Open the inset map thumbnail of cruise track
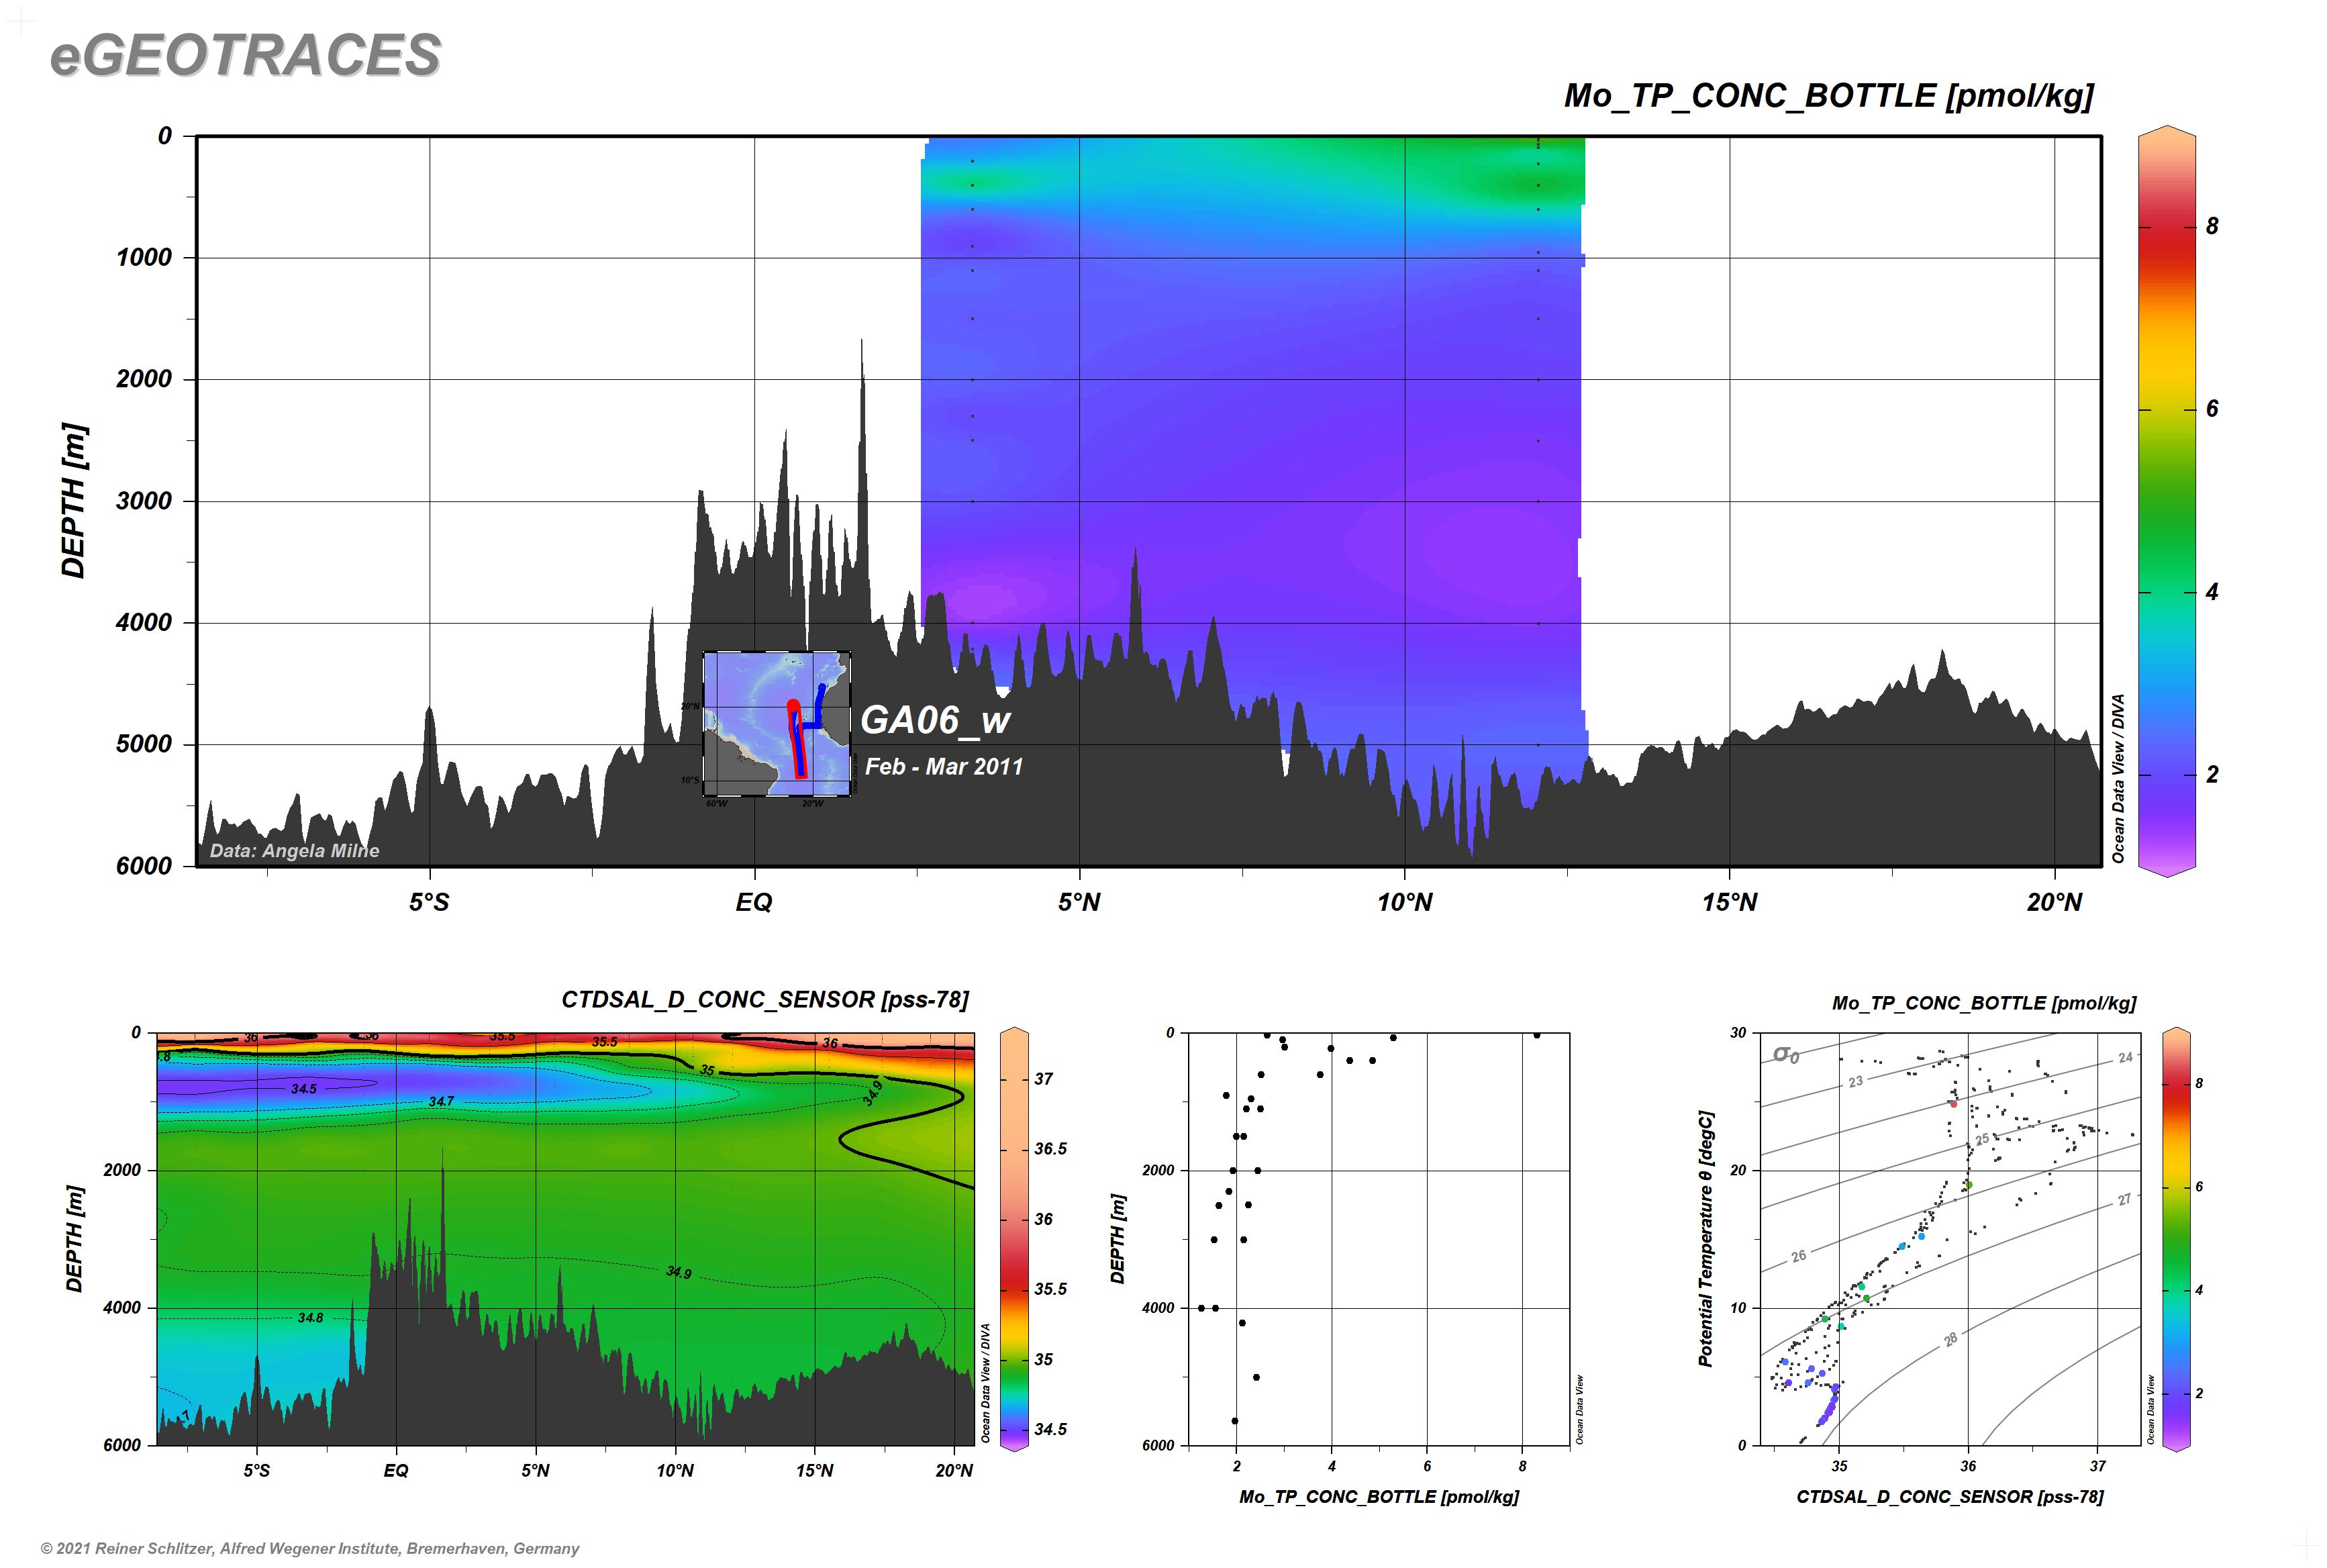 (x=776, y=723)
